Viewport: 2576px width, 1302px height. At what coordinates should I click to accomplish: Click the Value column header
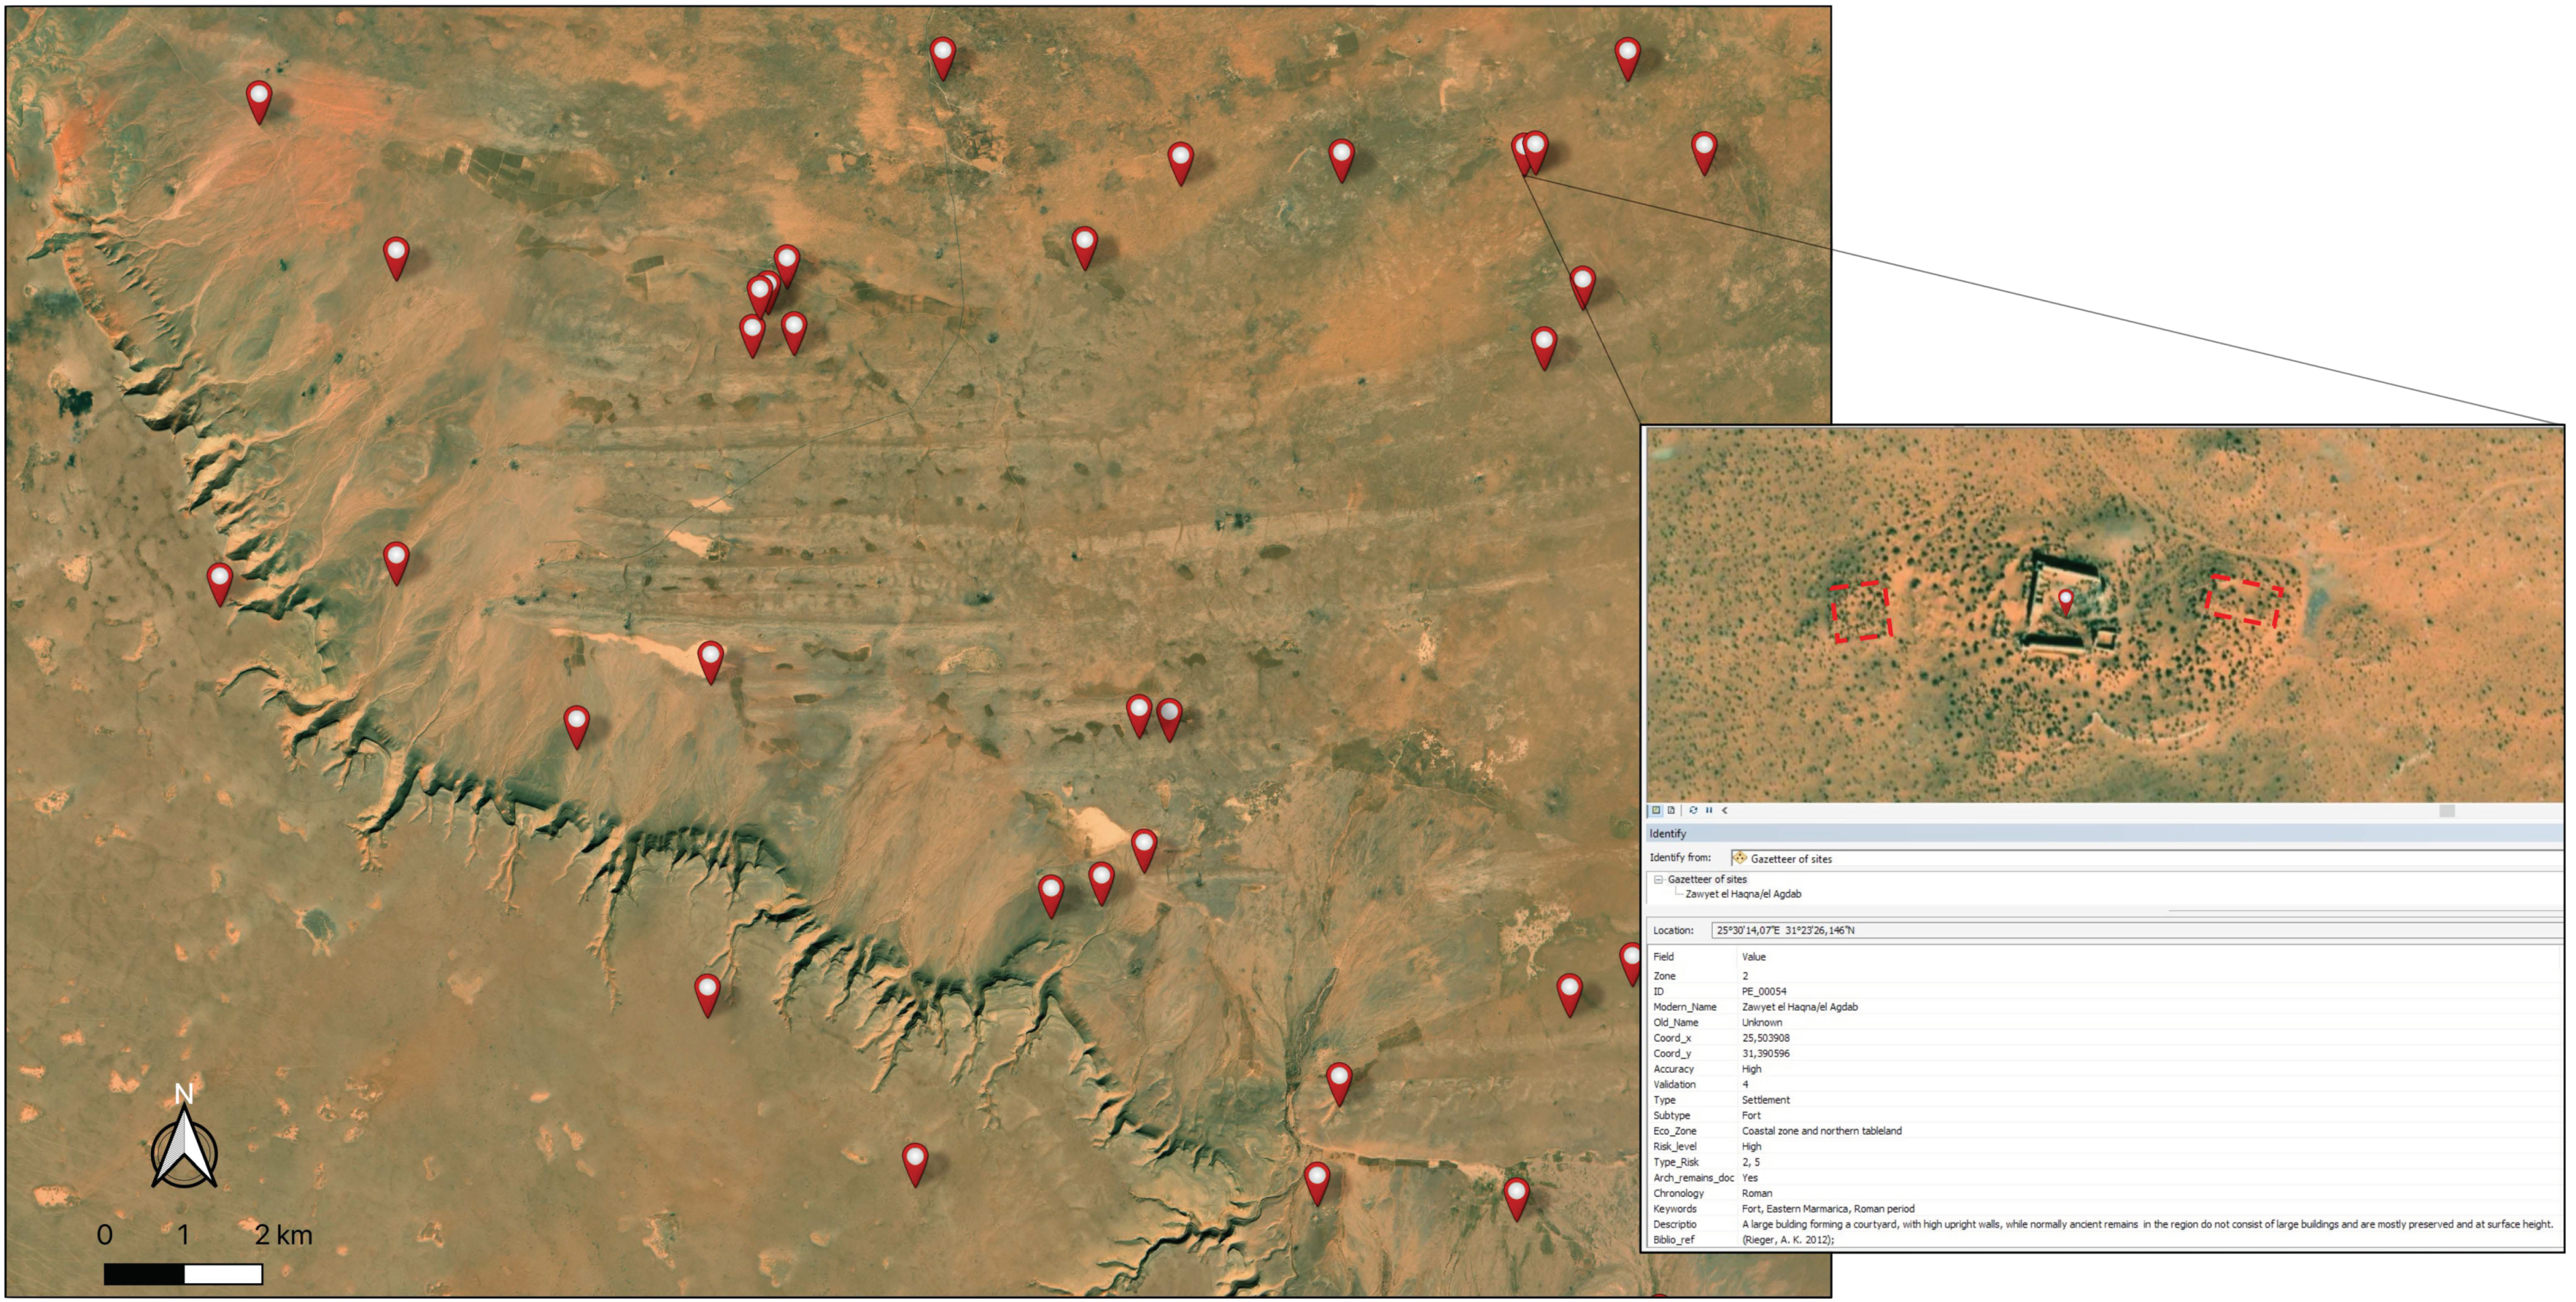(x=1754, y=957)
